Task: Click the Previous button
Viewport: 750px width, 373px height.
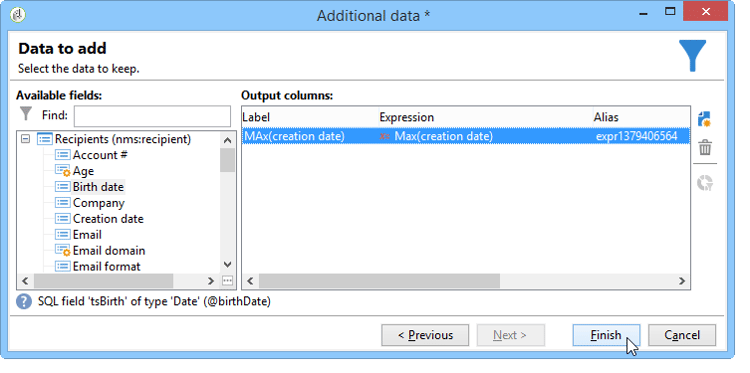Action: [x=425, y=335]
